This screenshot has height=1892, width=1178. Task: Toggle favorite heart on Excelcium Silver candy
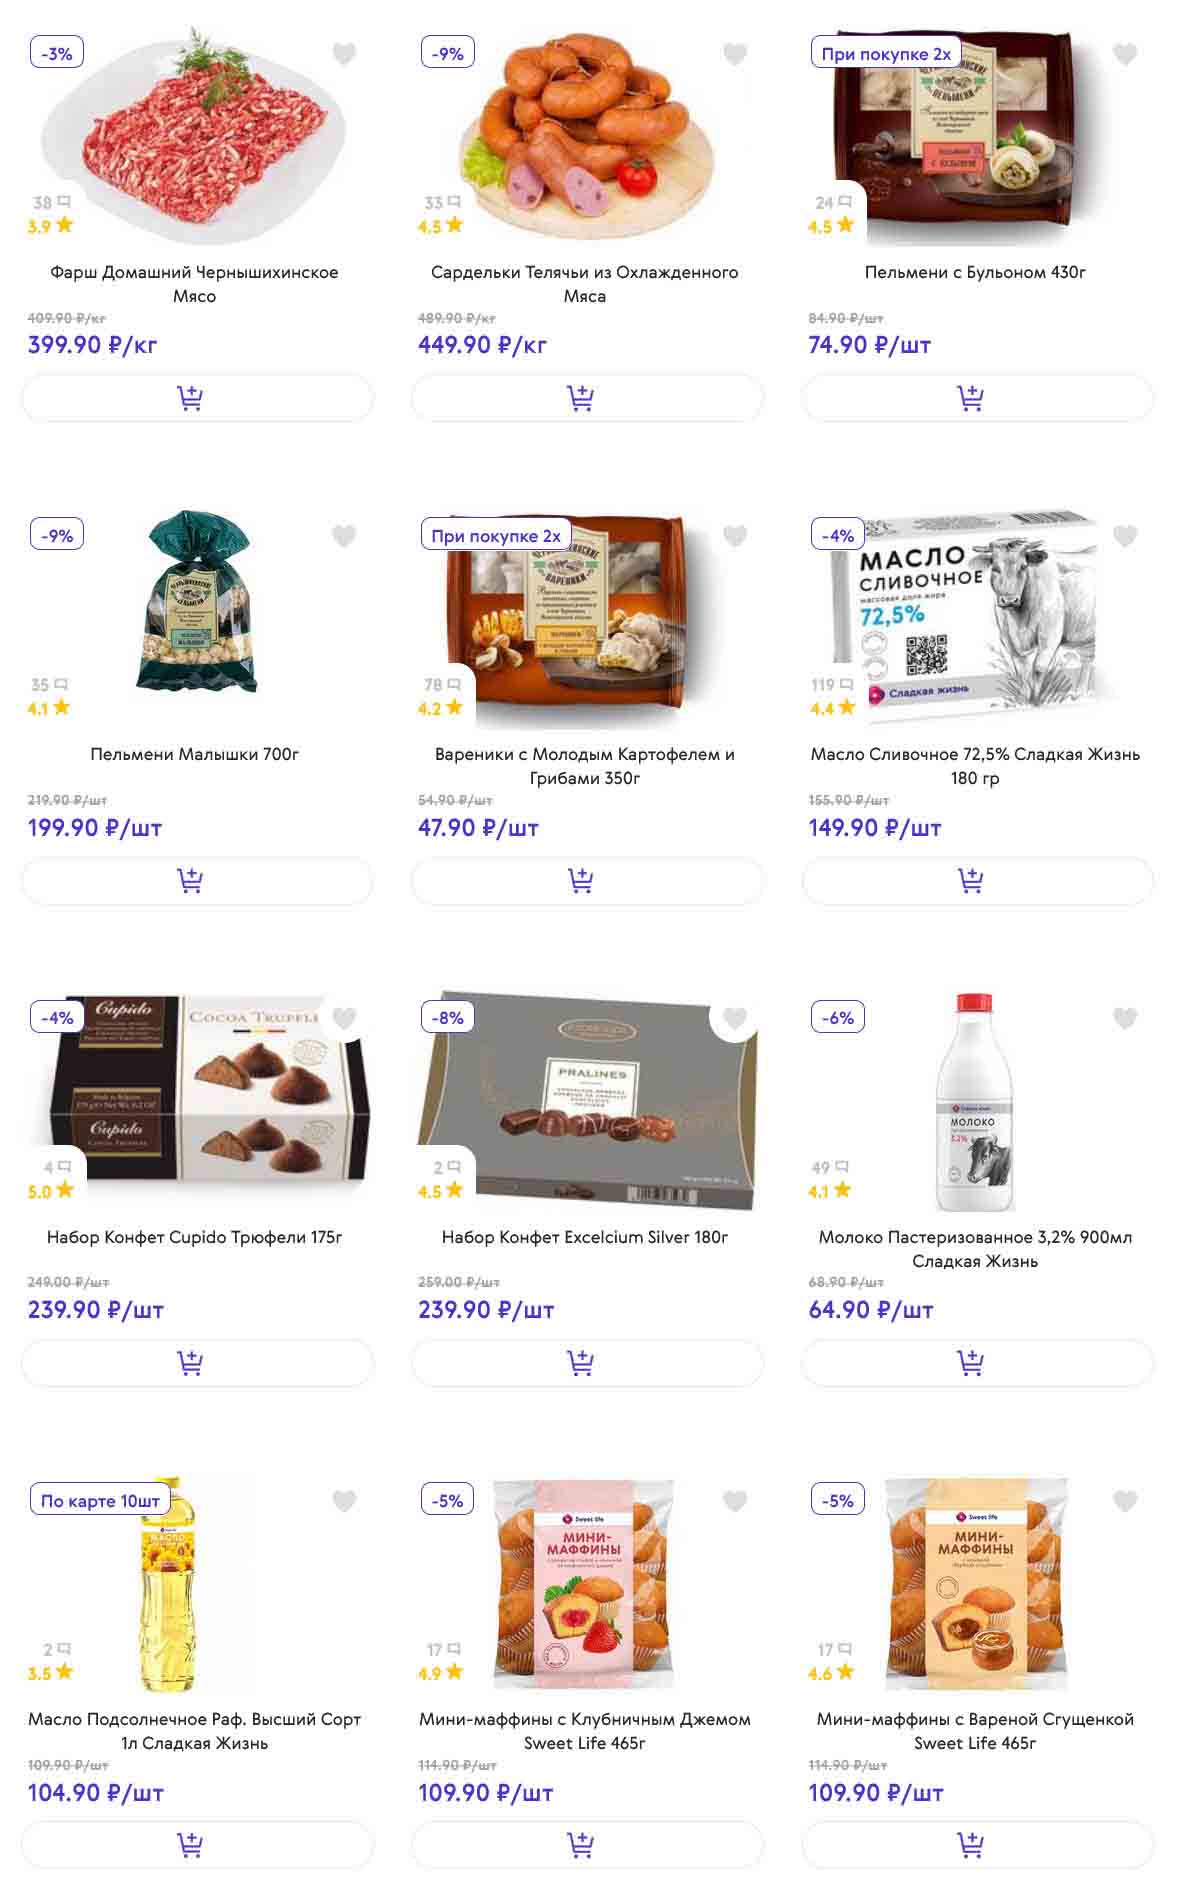click(735, 1018)
